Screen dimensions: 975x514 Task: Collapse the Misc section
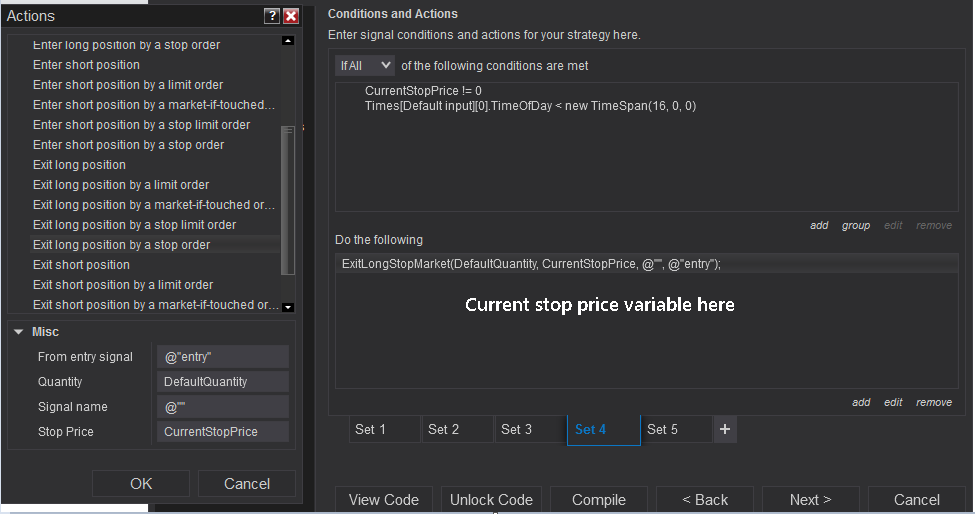[x=18, y=332]
